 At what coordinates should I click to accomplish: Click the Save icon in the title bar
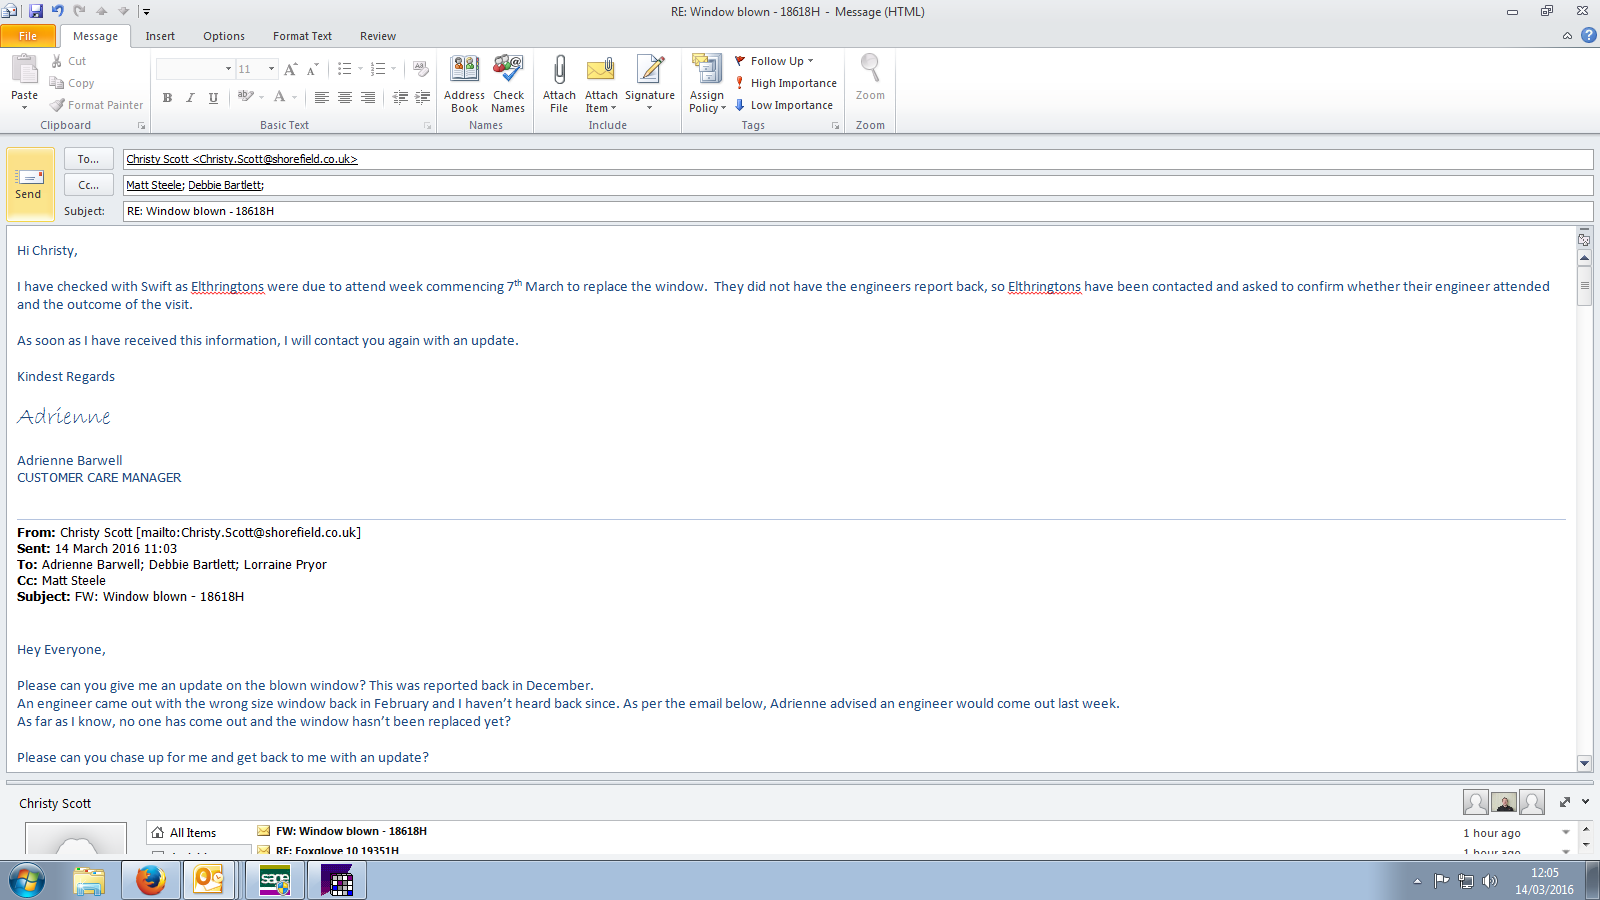36,11
